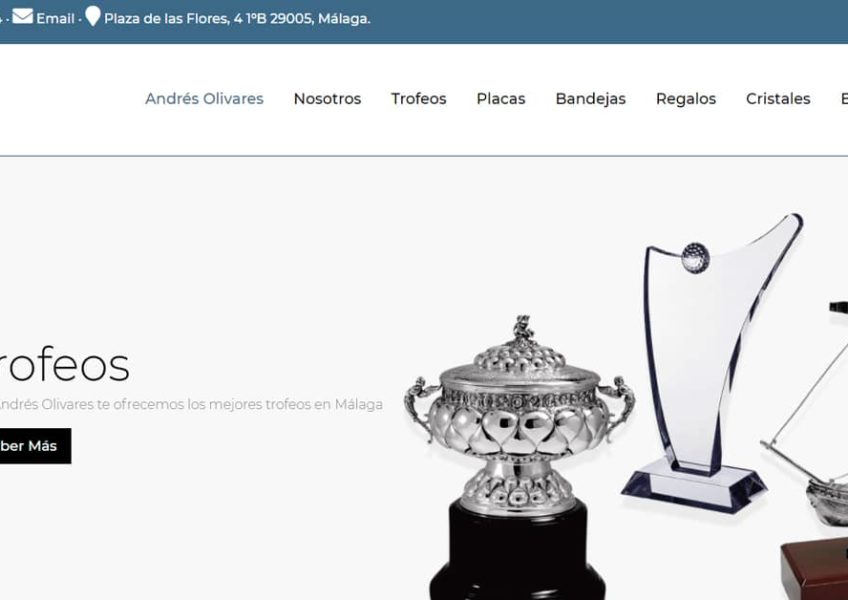Image resolution: width=848 pixels, height=600 pixels.
Task: Click the Trofeos slider heading
Action: click(64, 365)
